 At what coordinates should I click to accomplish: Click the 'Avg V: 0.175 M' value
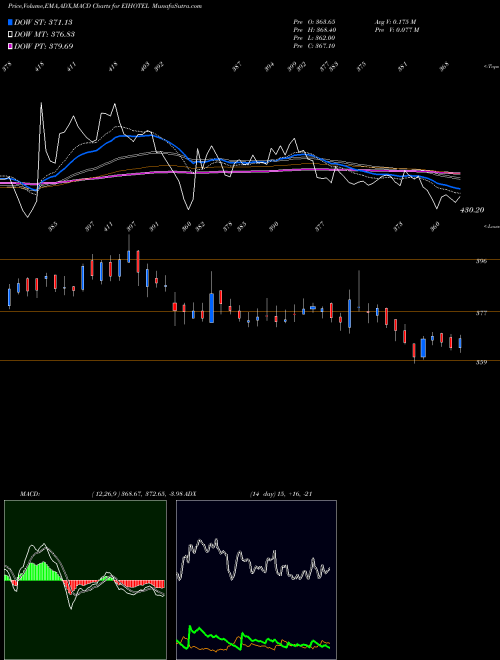pyautogui.click(x=395, y=21)
